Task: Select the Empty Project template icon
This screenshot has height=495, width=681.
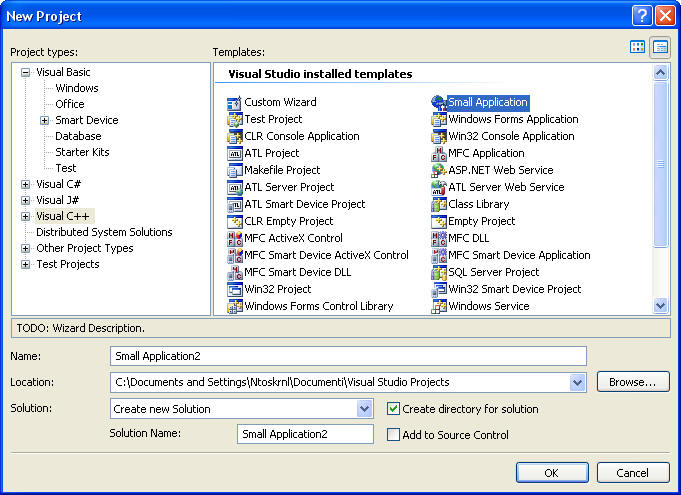Action: 439,221
